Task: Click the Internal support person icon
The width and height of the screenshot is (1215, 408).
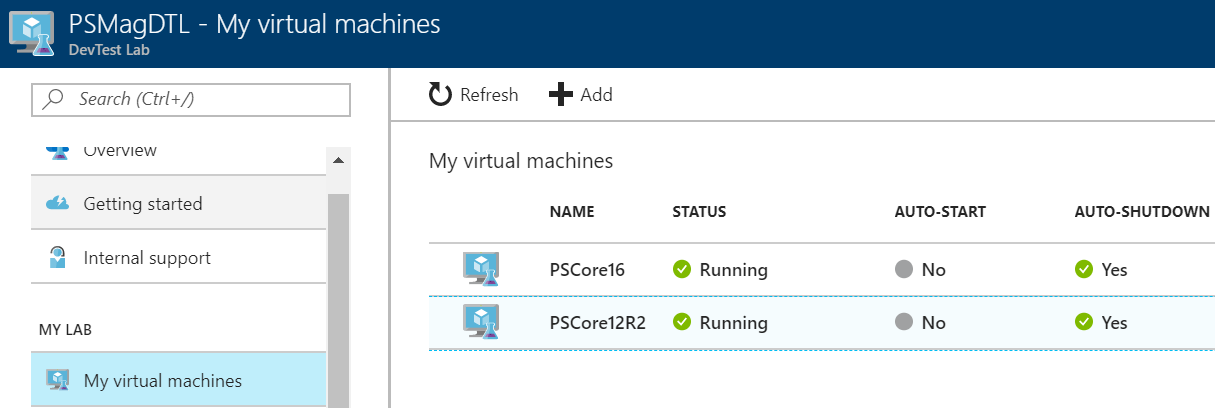Action: [x=58, y=258]
